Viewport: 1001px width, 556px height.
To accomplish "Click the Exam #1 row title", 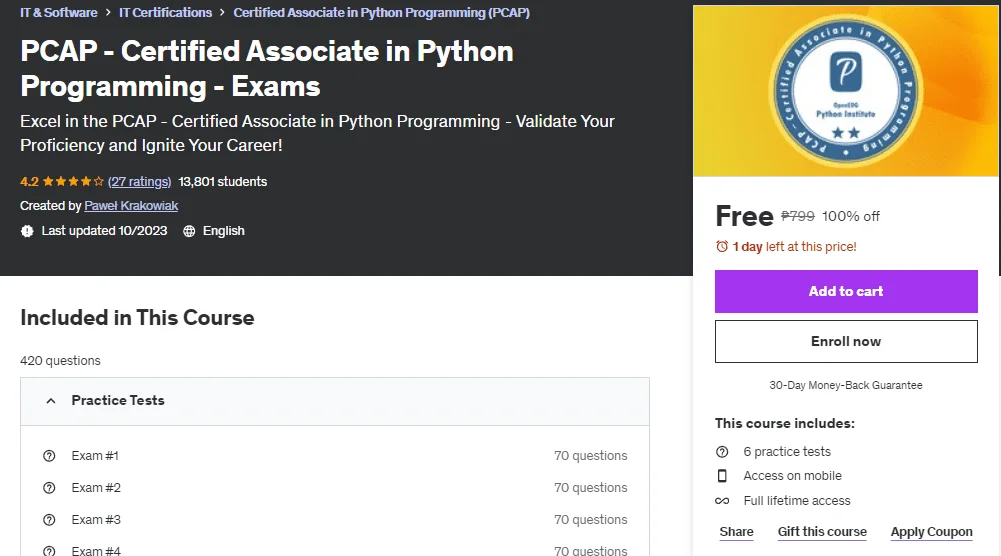I will point(94,456).
